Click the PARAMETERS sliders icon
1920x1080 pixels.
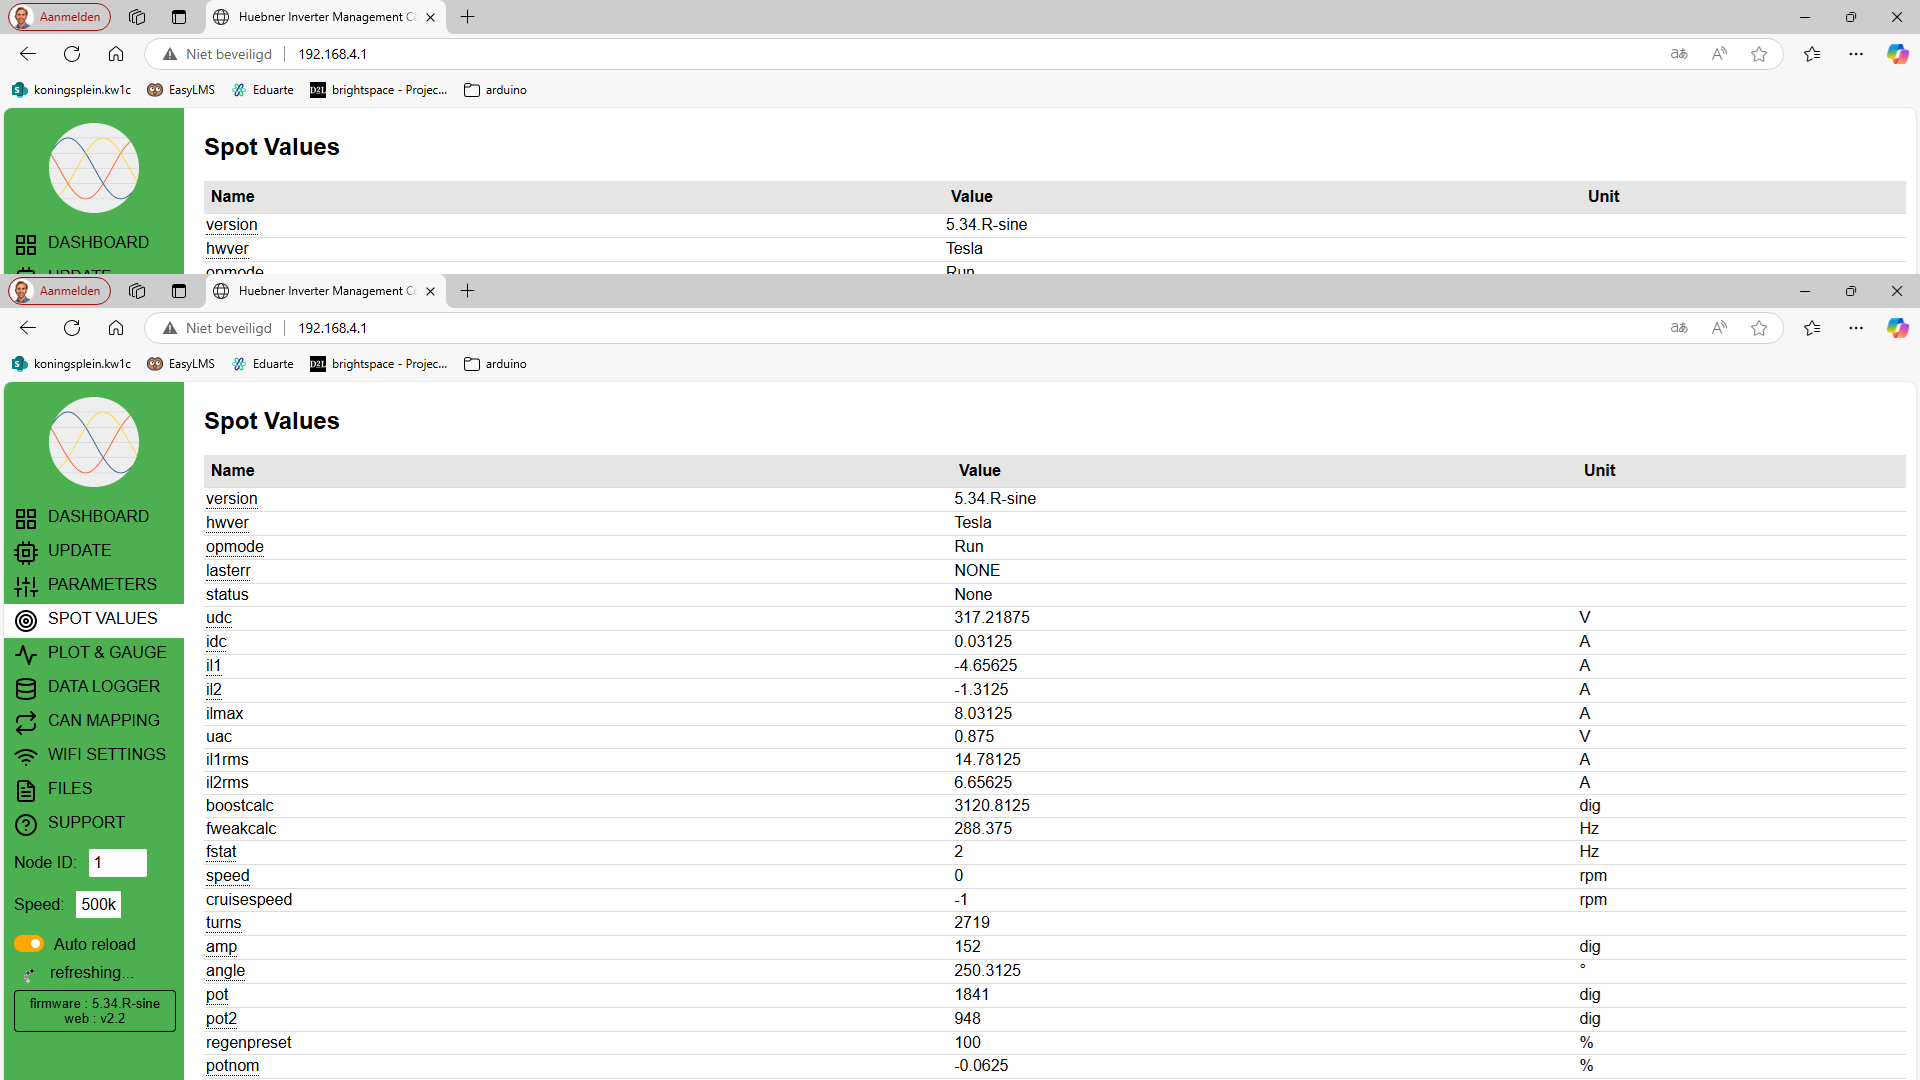(x=26, y=586)
